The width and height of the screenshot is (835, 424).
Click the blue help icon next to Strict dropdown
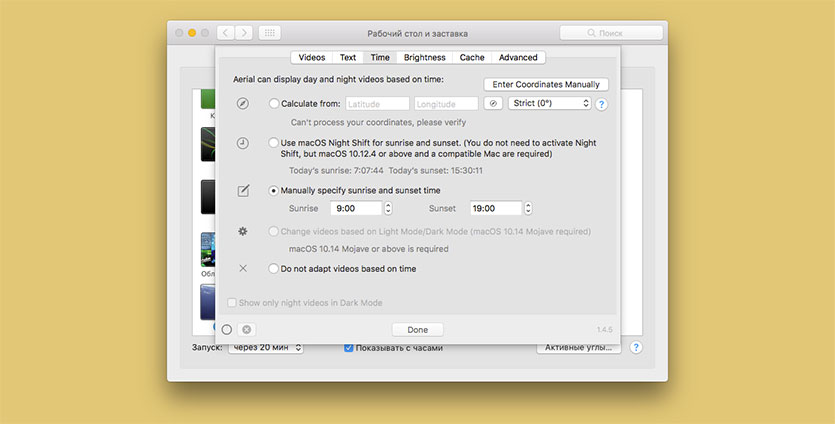pos(602,104)
